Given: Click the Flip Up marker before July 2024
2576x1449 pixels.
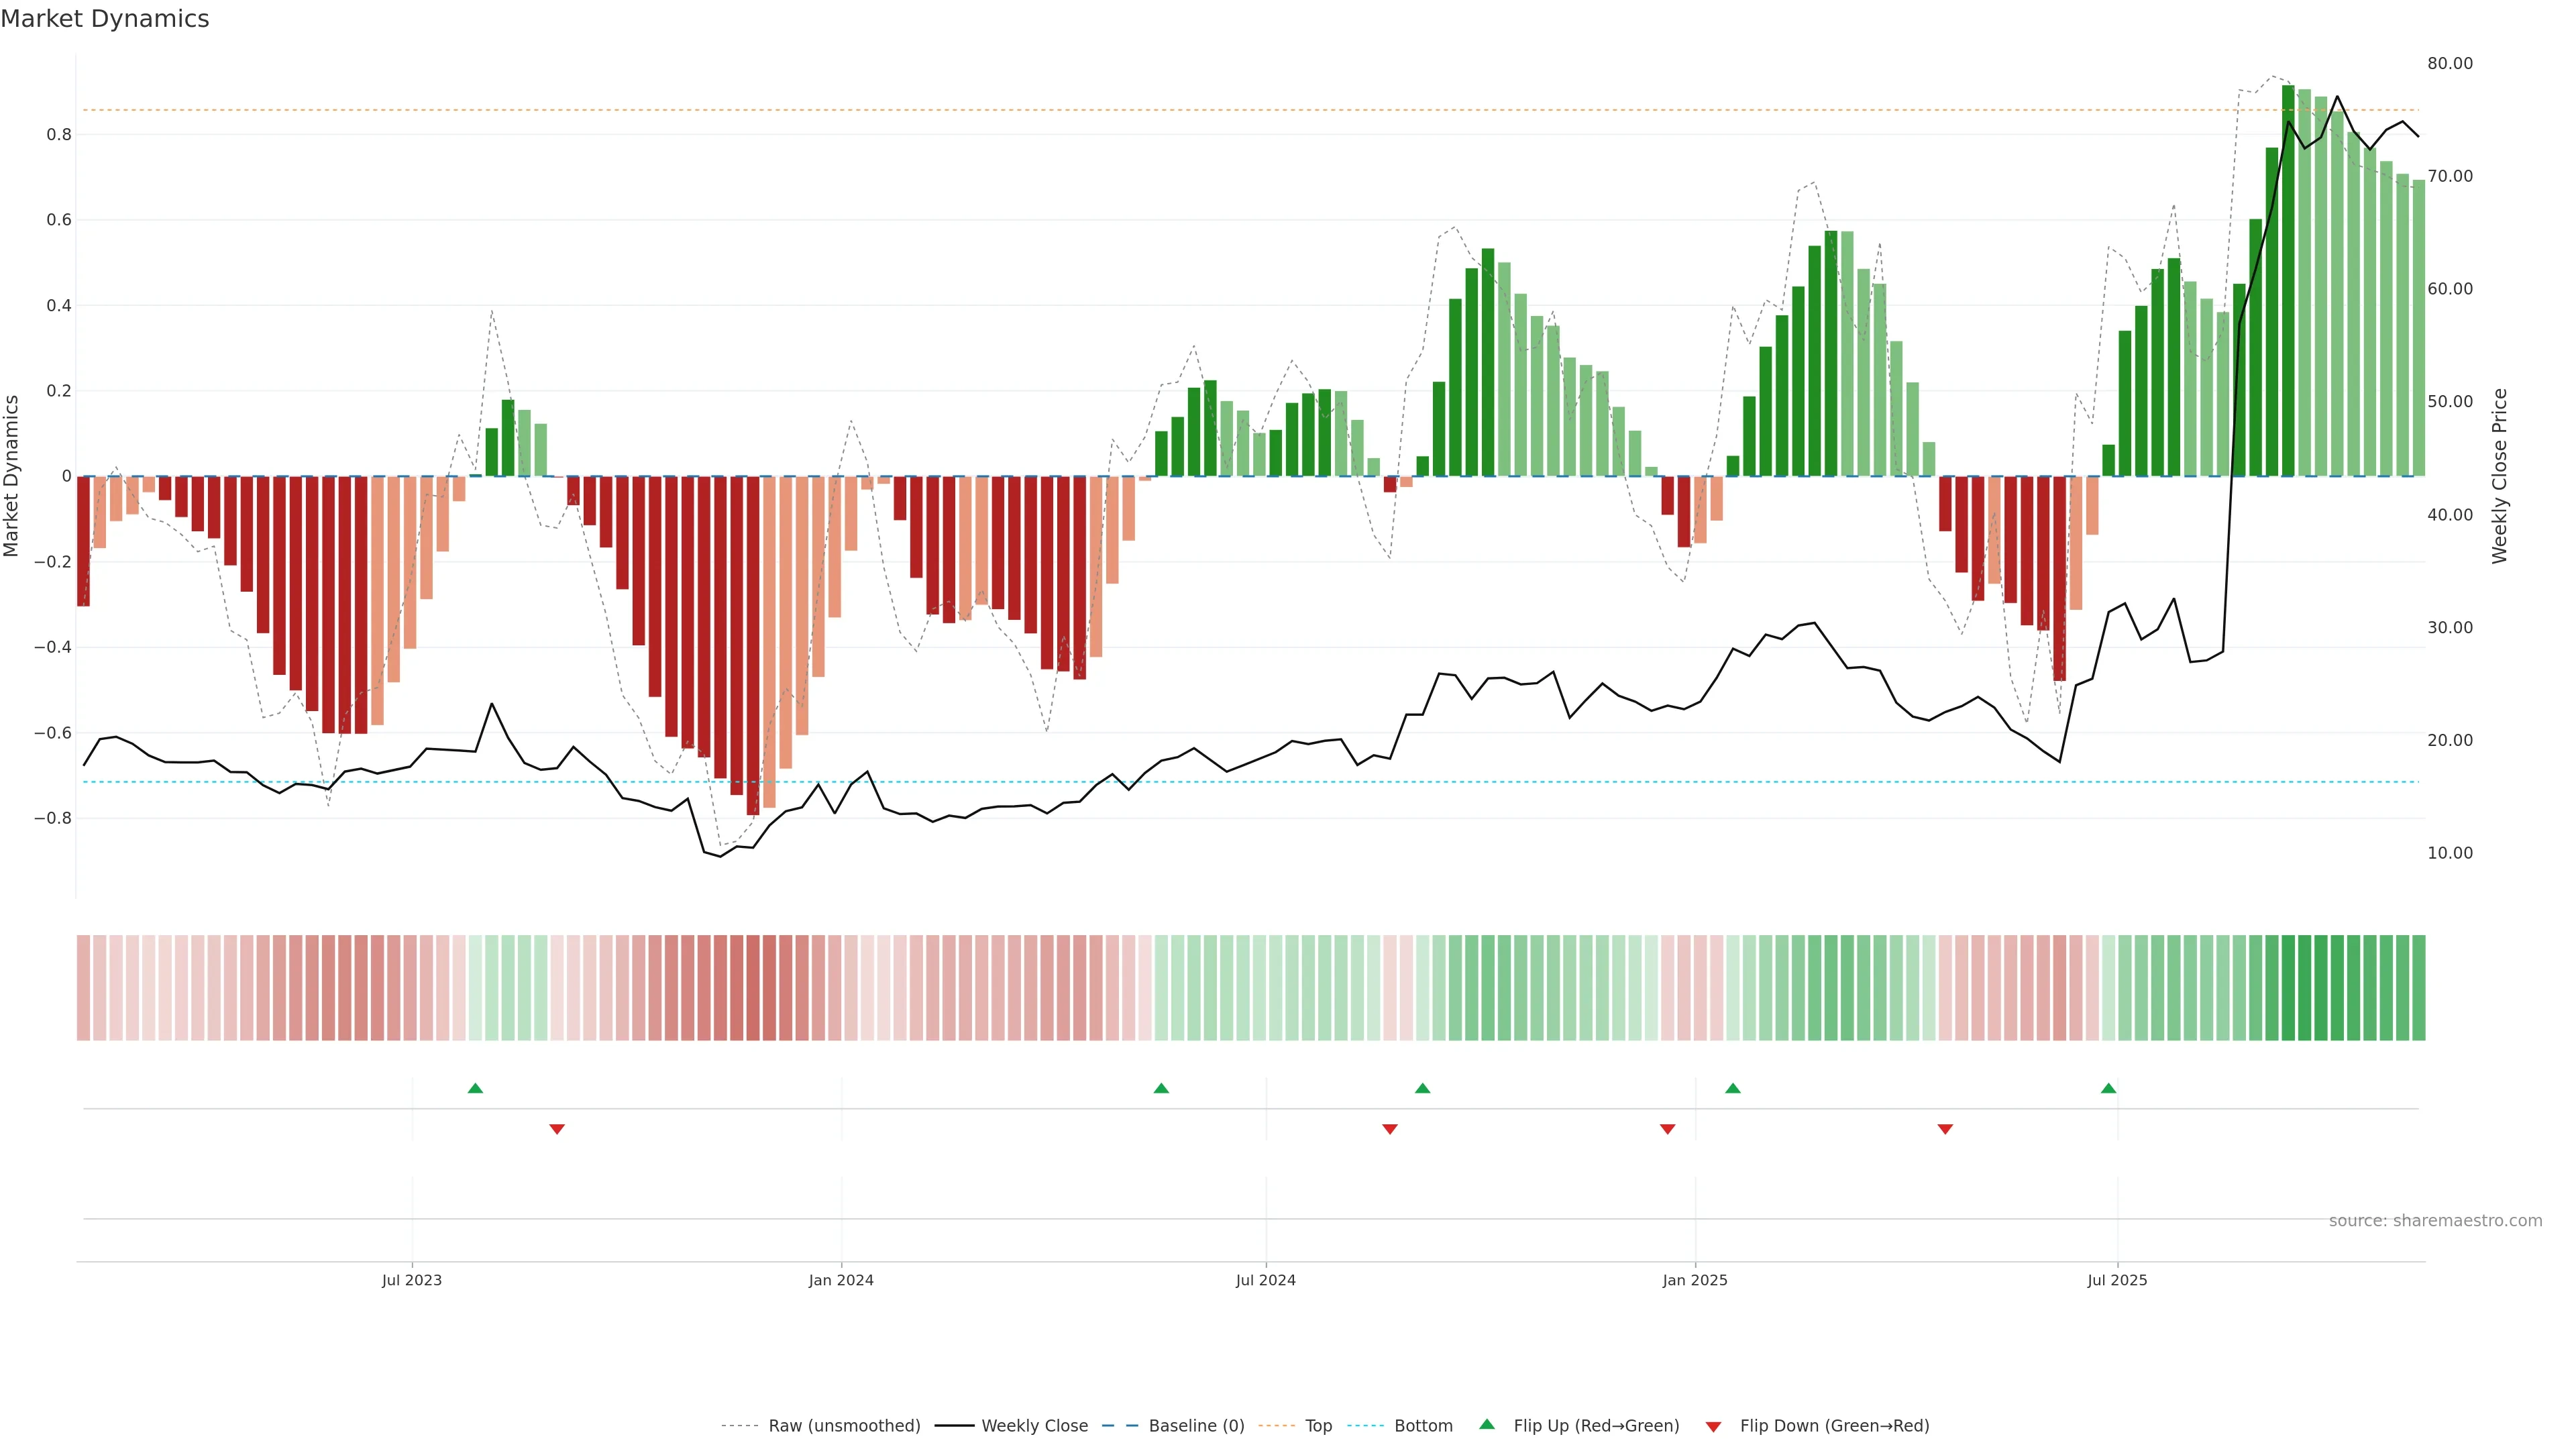Looking at the screenshot, I should click(1161, 1088).
